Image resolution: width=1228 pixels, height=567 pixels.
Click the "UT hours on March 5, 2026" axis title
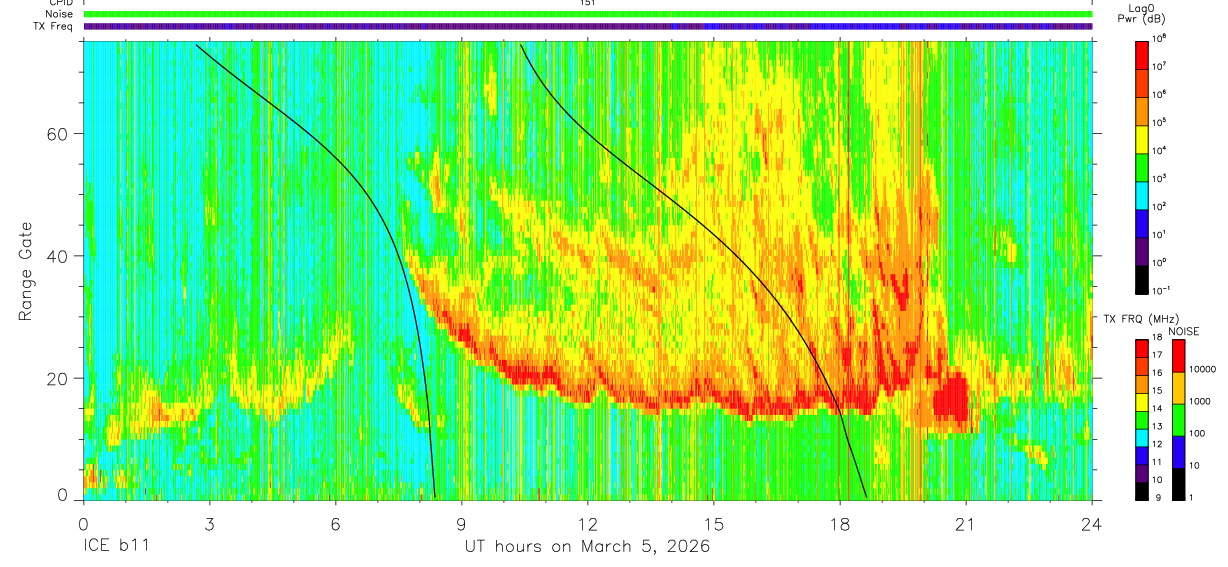pyautogui.click(x=587, y=546)
